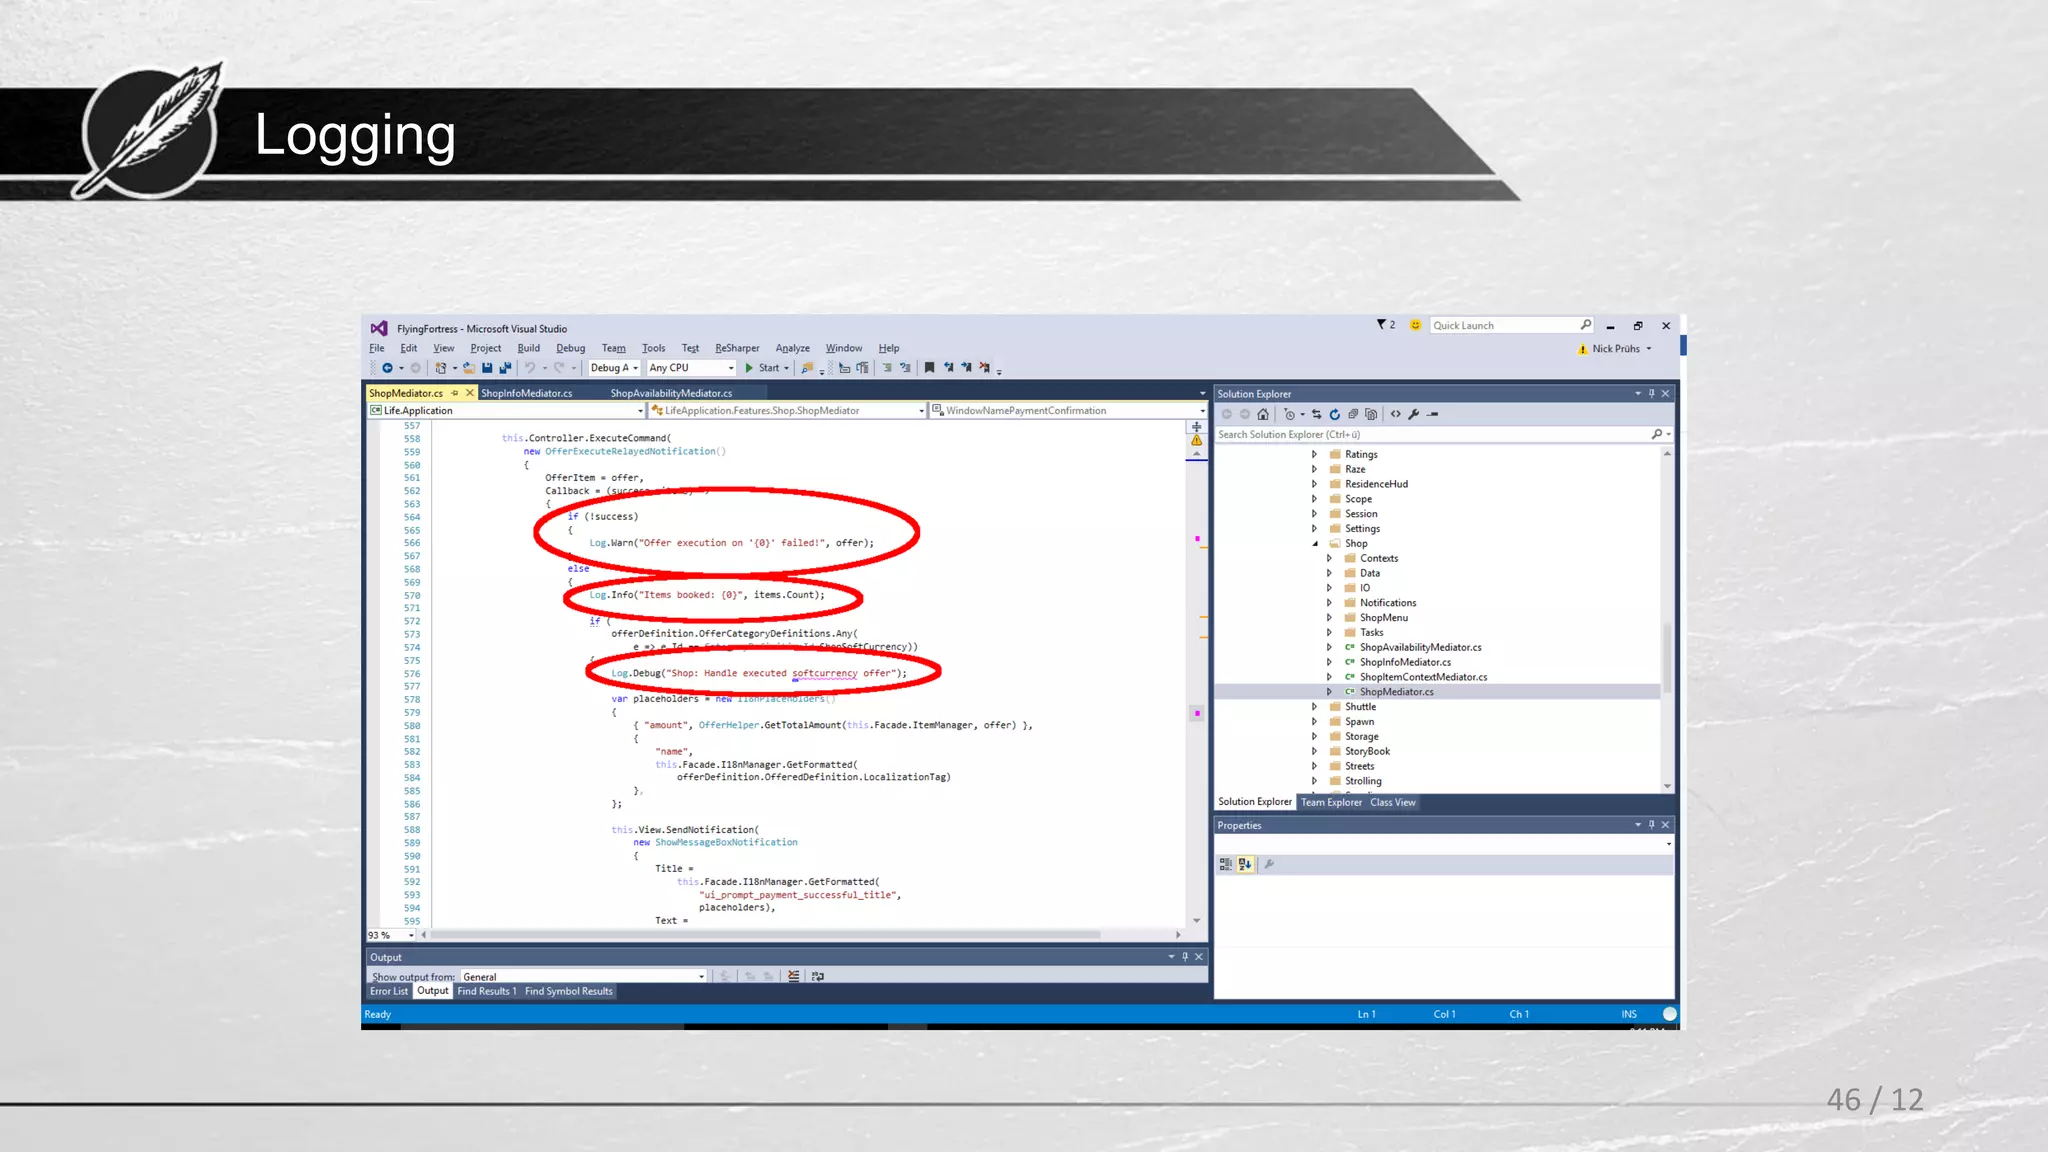Collapse the Shop folder in tree
The height and width of the screenshot is (1152, 2048).
1315,544
